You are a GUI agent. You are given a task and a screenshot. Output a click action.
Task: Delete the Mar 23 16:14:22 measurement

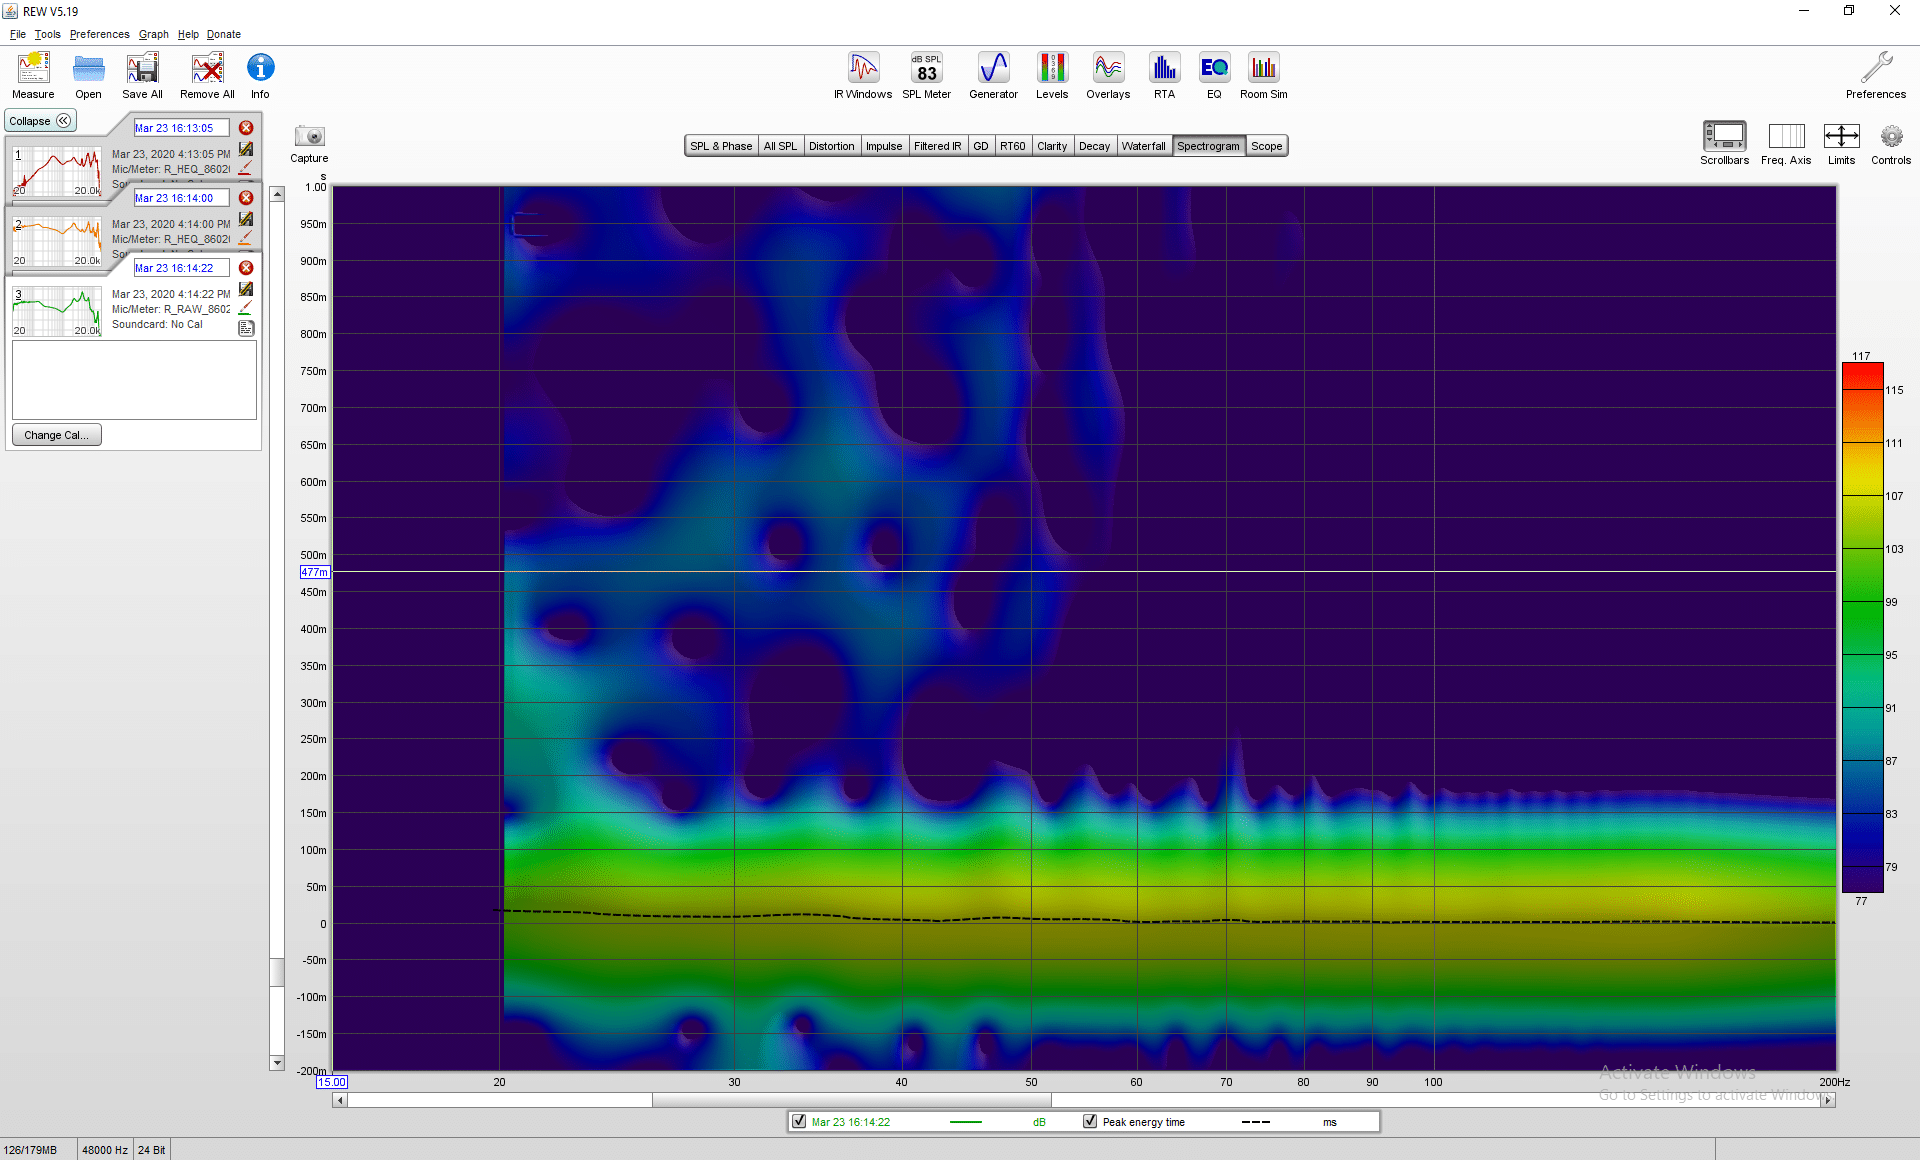(246, 268)
